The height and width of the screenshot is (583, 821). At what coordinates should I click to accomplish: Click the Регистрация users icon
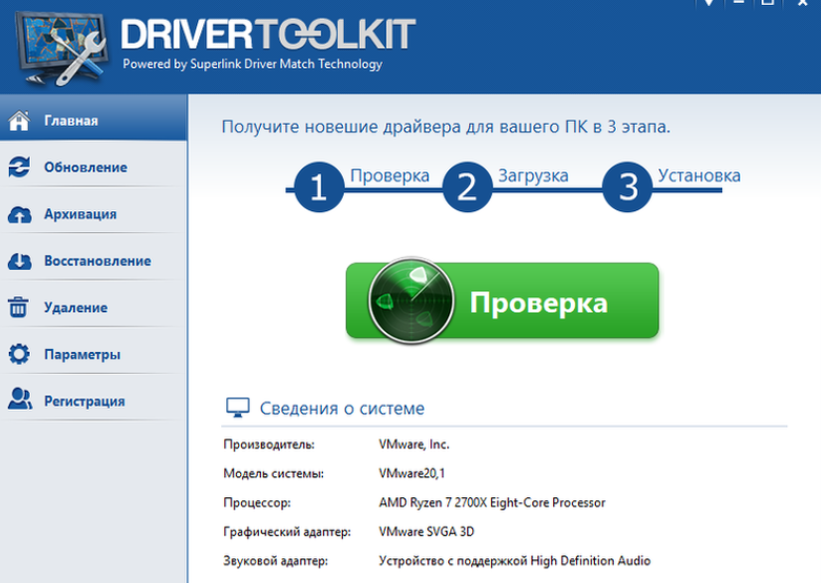click(18, 399)
